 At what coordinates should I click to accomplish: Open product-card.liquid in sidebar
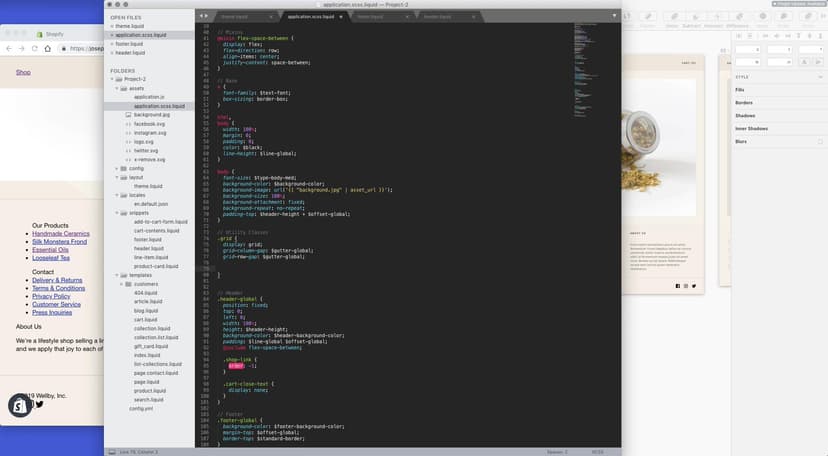(x=156, y=266)
